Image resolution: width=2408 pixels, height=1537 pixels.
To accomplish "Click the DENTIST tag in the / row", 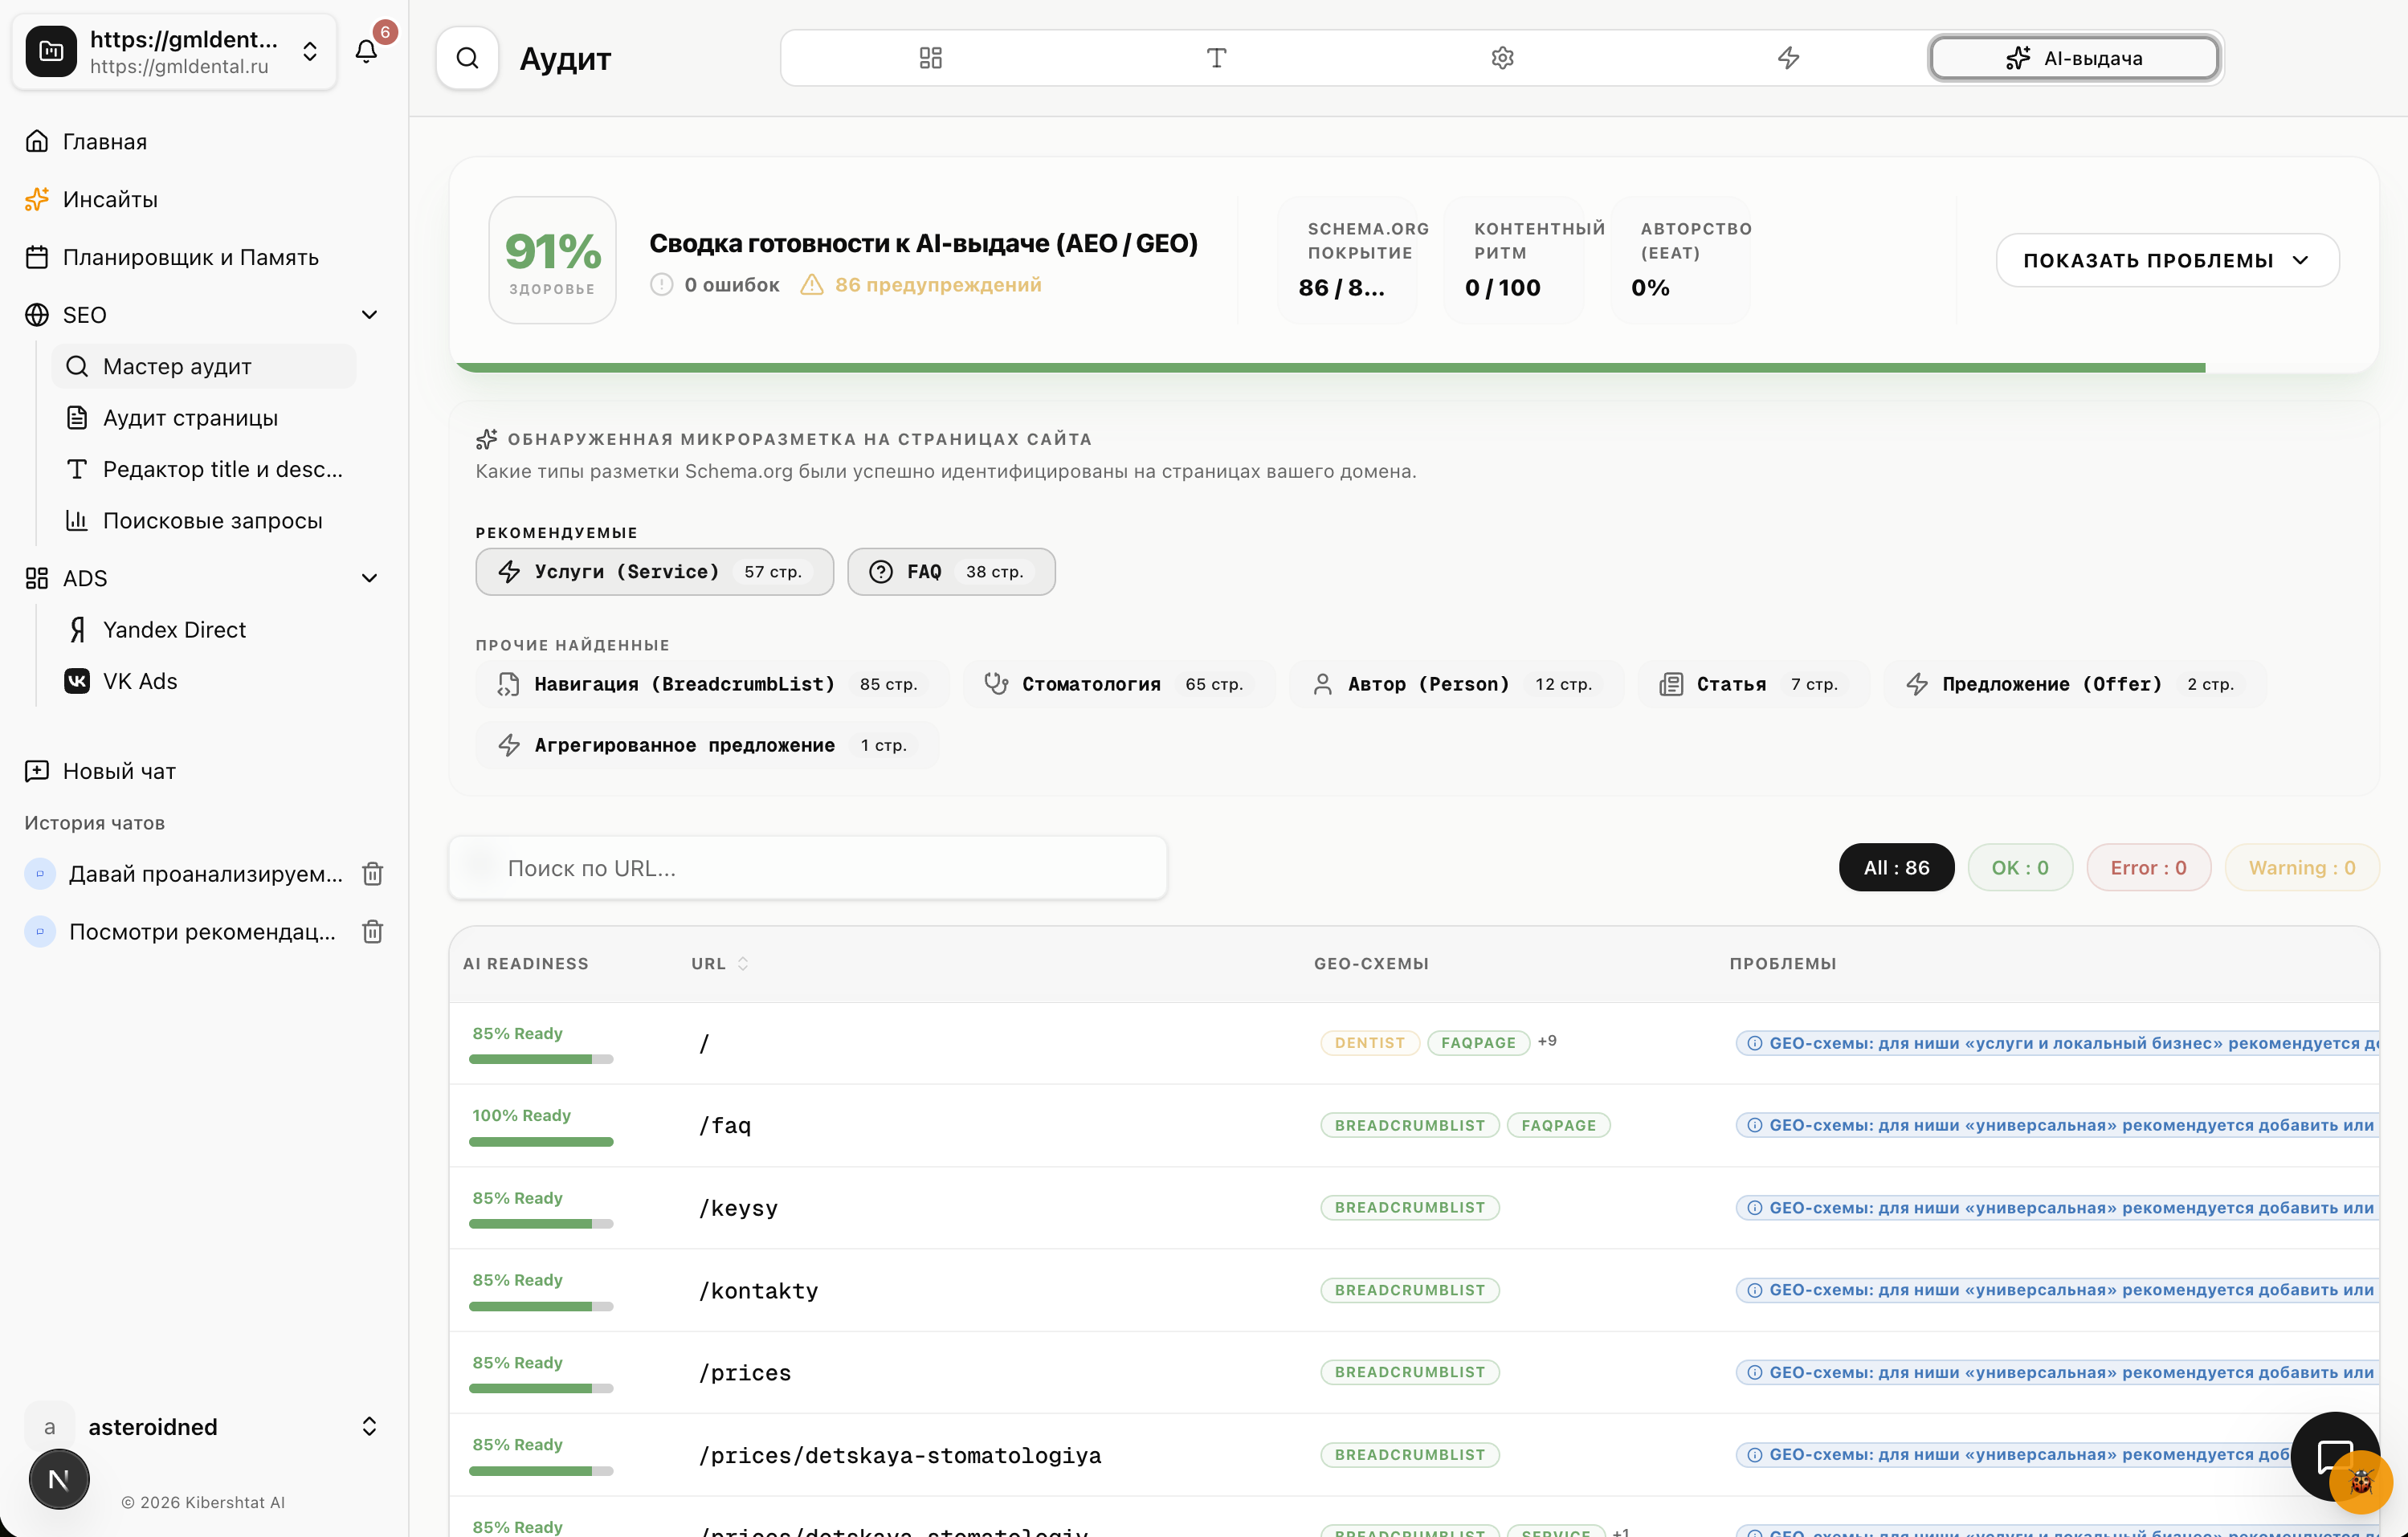I will [x=1370, y=1042].
